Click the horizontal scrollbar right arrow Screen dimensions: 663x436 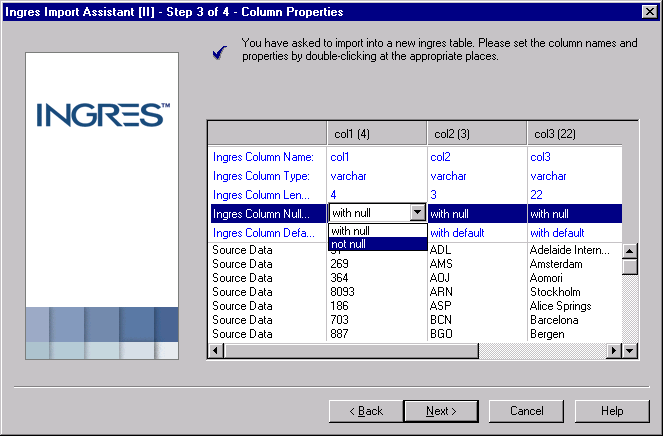click(x=614, y=351)
